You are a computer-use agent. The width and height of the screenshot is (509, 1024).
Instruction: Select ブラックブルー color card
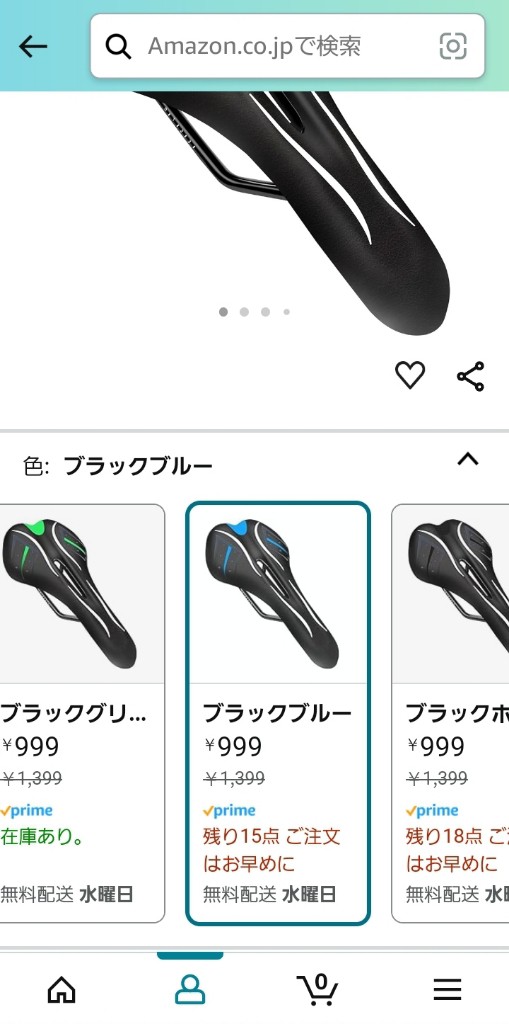point(278,713)
